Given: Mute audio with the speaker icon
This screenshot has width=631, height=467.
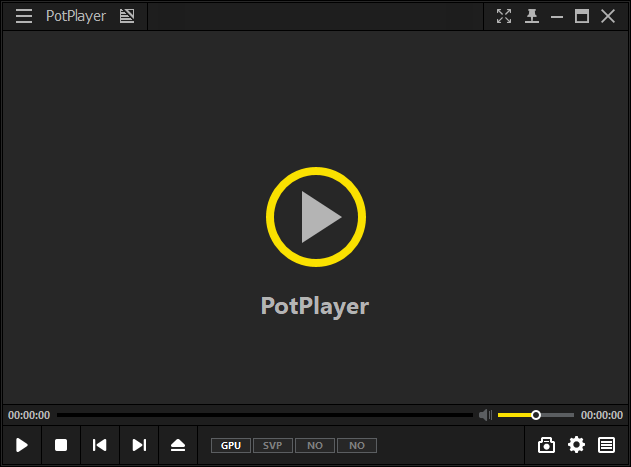Looking at the screenshot, I should pos(485,415).
